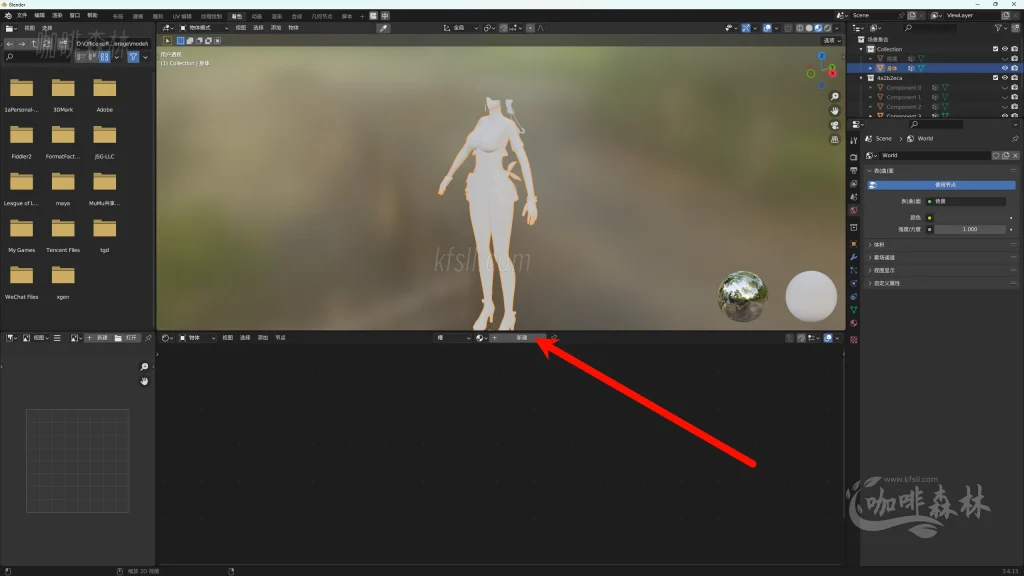This screenshot has width=1024, height=576.
Task: Uncheck the Collection exclude checkbox
Action: click(995, 49)
